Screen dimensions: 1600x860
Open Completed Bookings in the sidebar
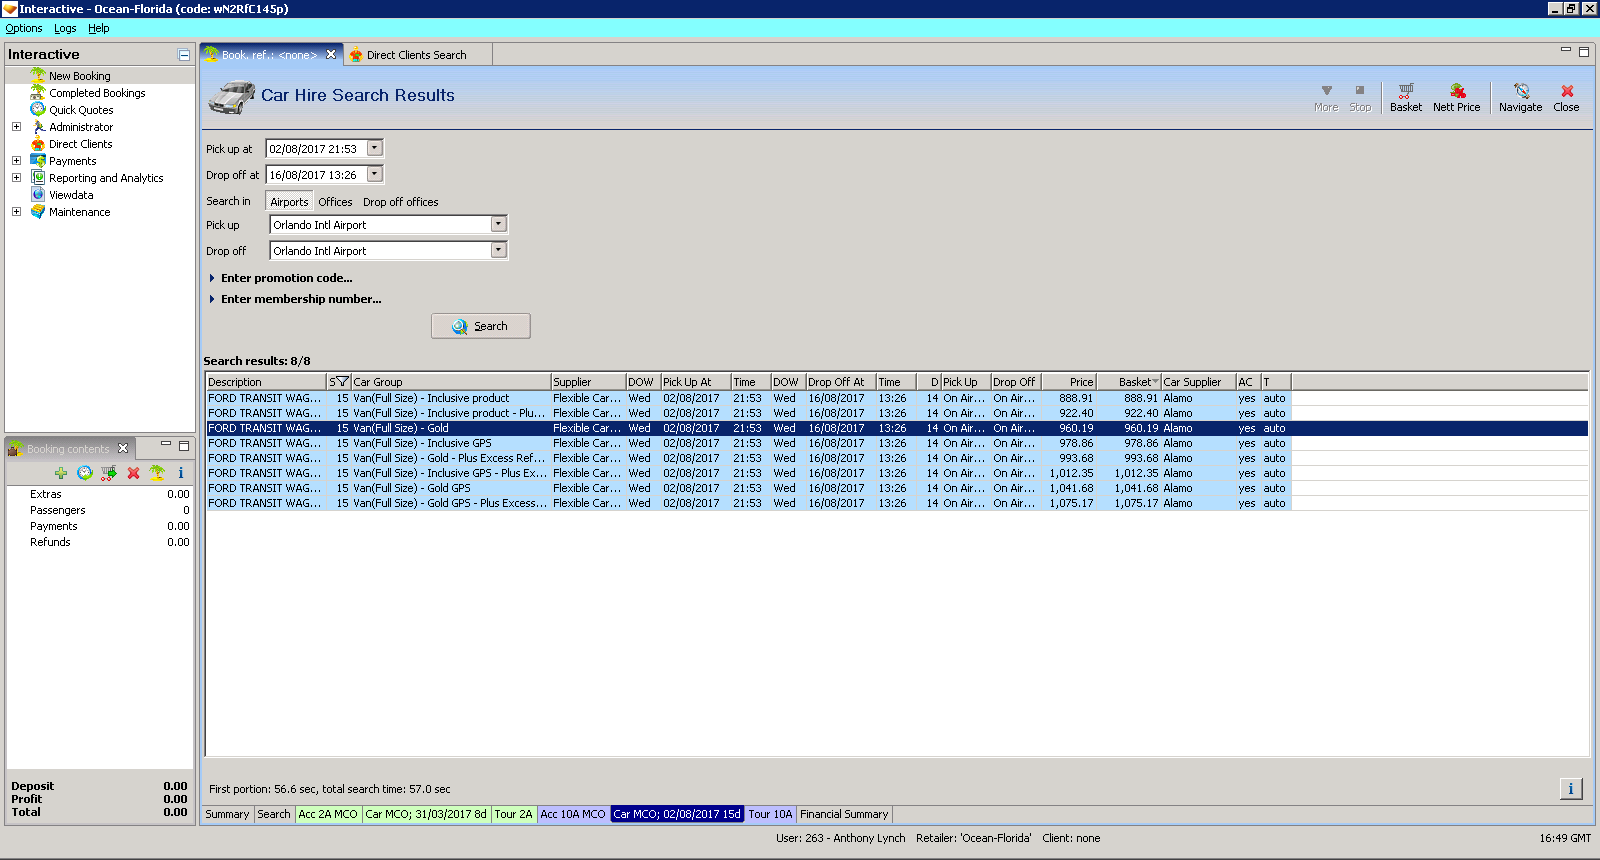click(97, 93)
